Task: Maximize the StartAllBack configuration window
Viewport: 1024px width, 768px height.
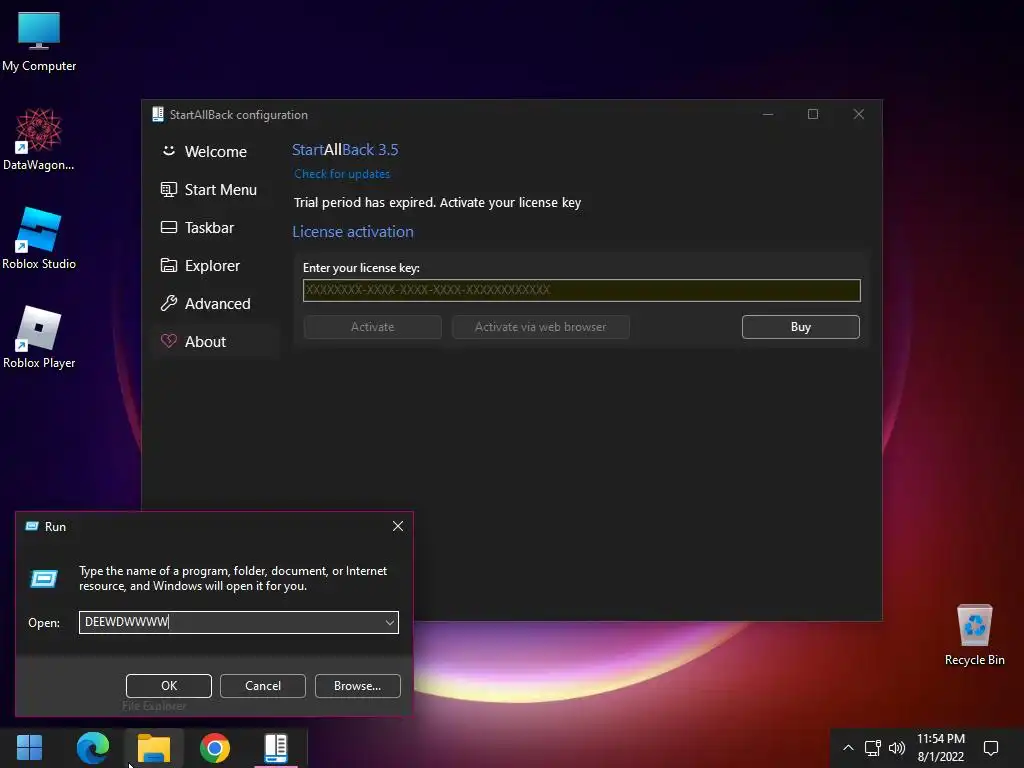Action: tap(813, 114)
